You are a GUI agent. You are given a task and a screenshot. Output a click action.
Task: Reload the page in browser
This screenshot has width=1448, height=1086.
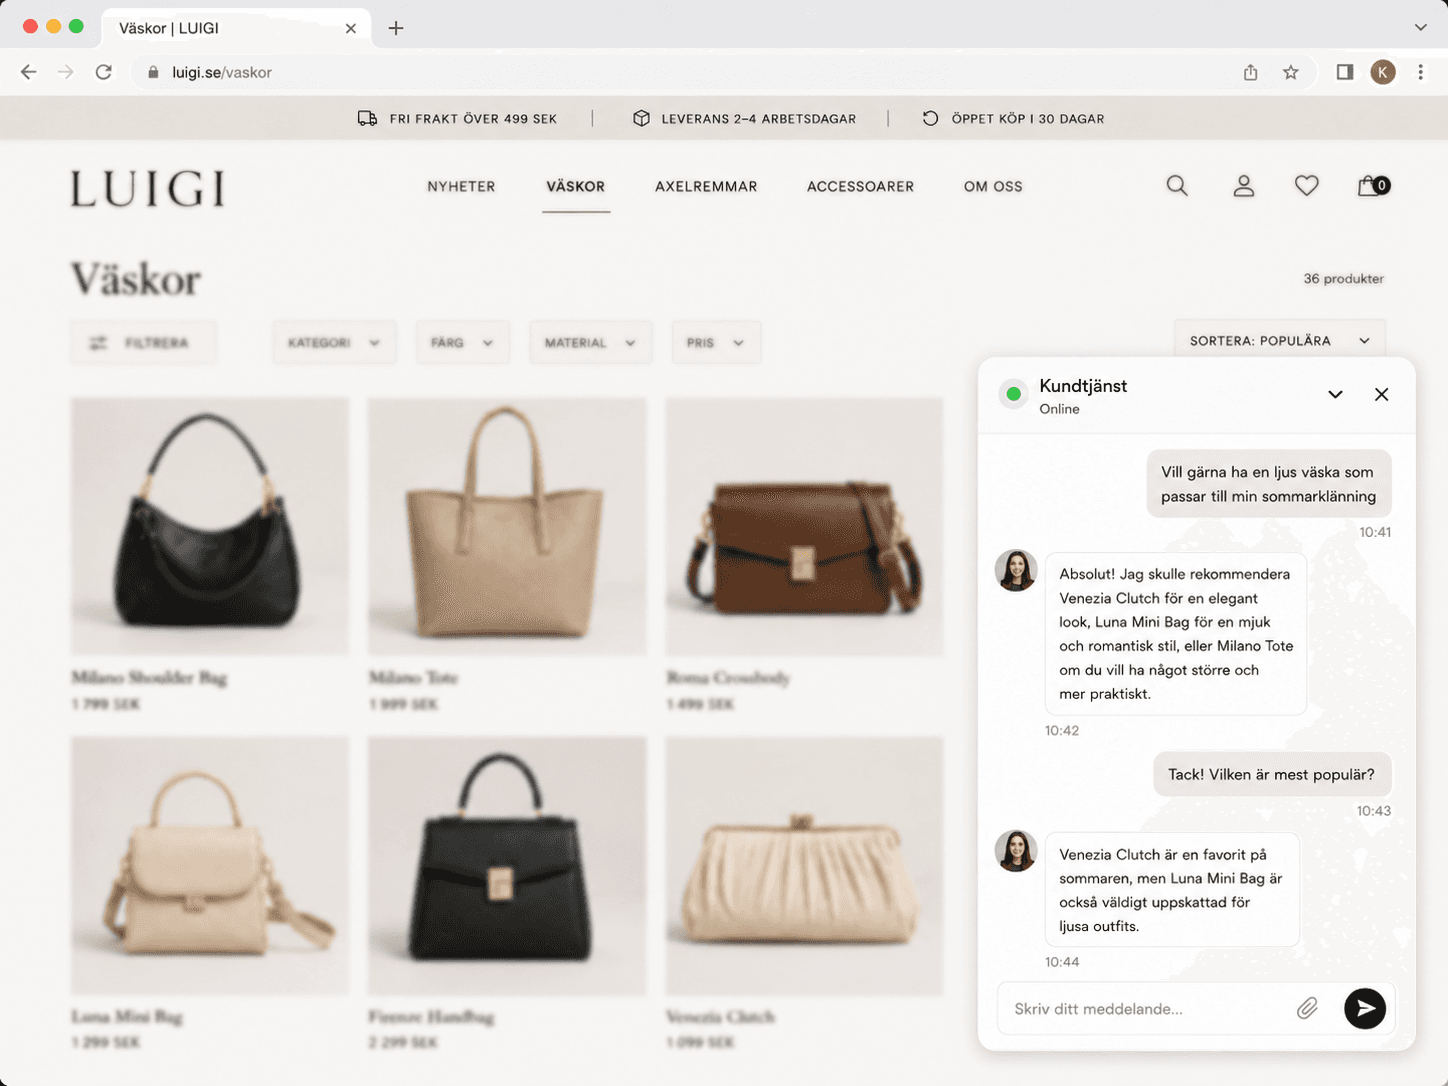(x=103, y=72)
